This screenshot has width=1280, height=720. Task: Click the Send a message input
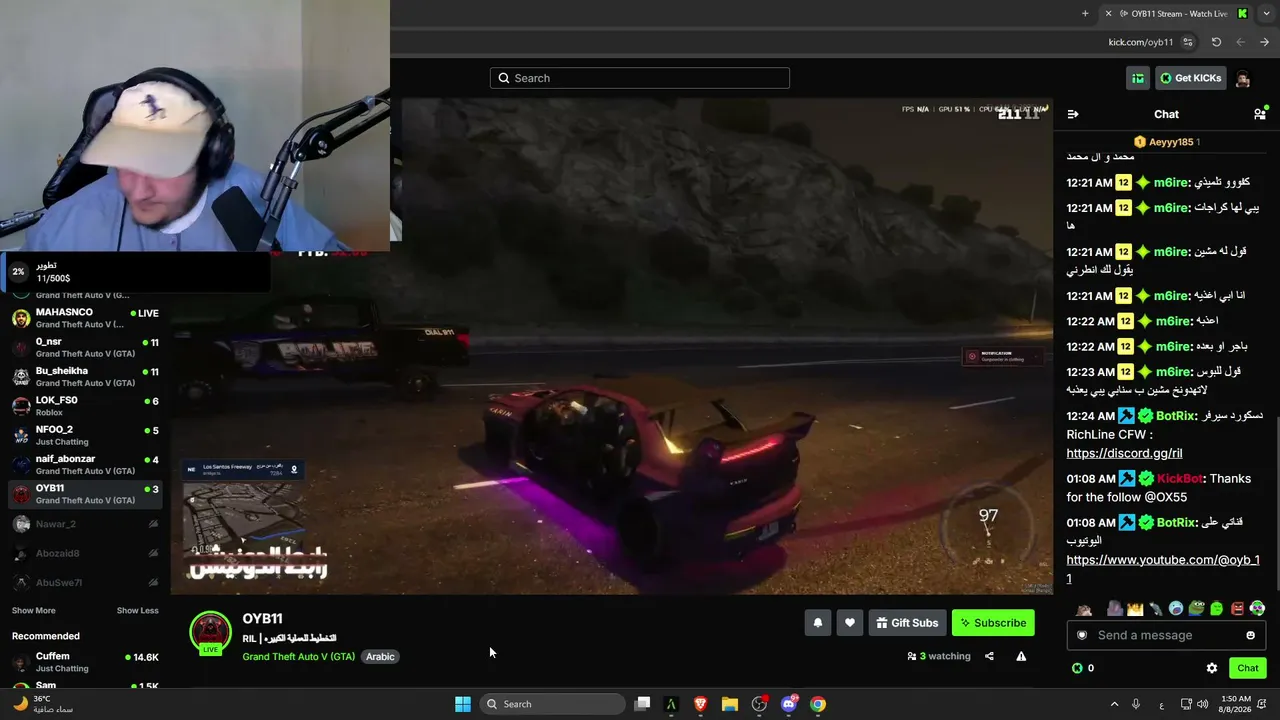1166,635
